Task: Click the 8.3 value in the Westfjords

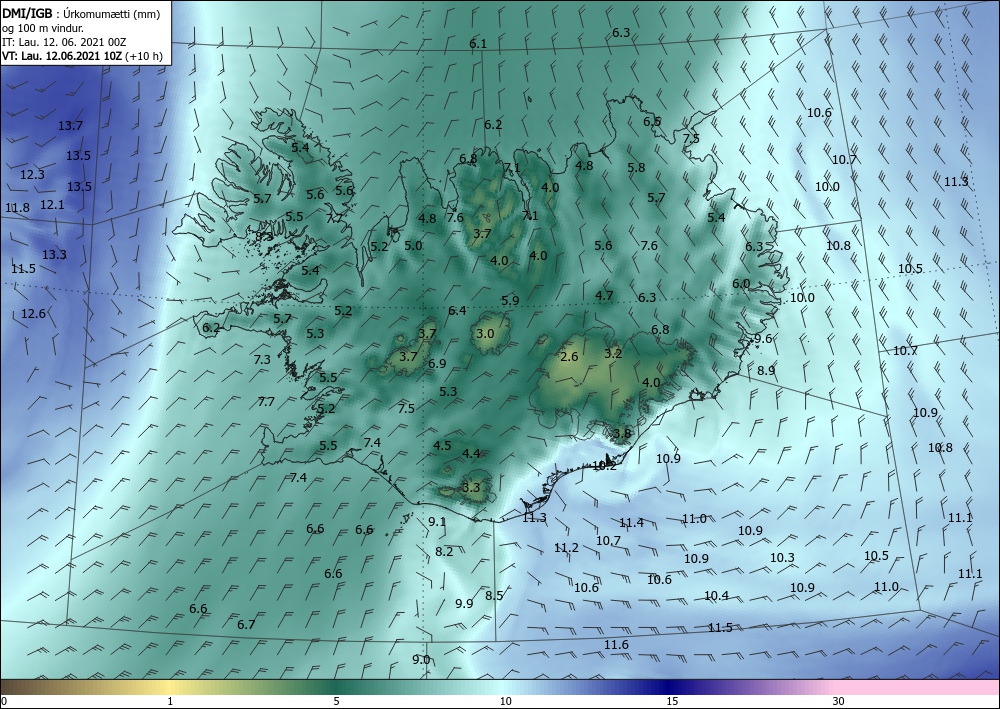Action: (264, 237)
